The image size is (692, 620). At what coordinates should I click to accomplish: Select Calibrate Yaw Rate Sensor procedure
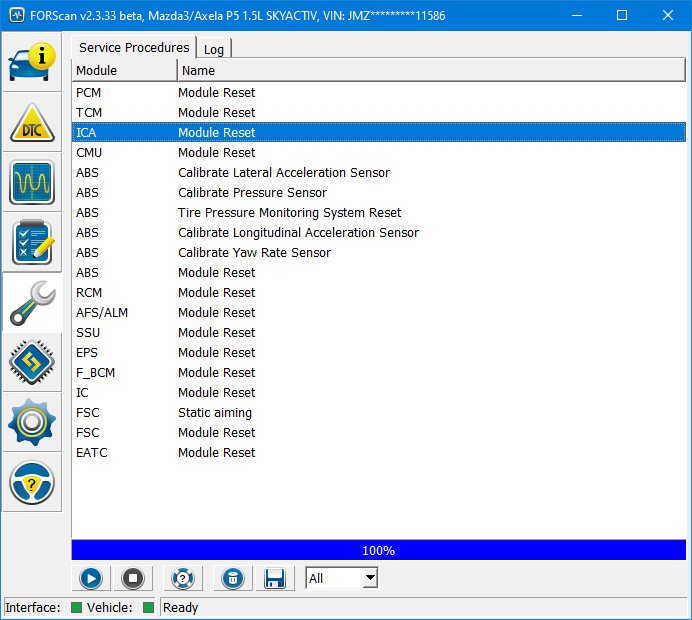click(379, 252)
